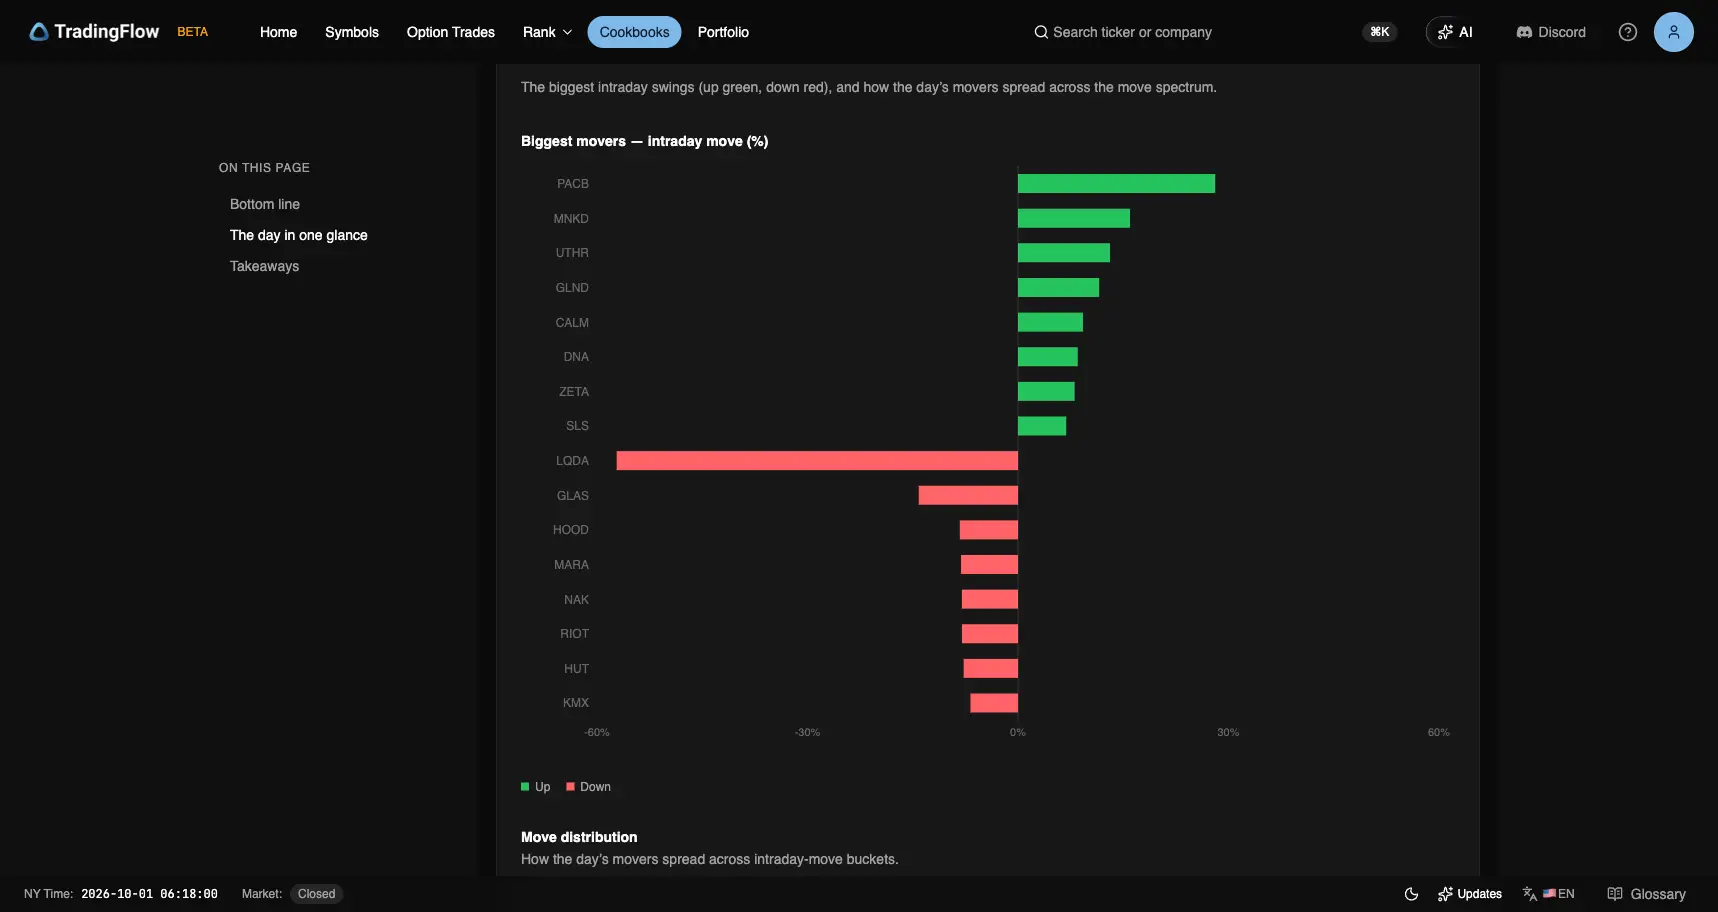Change language with EN selector
Viewport: 1718px width, 912px height.
point(1549,894)
